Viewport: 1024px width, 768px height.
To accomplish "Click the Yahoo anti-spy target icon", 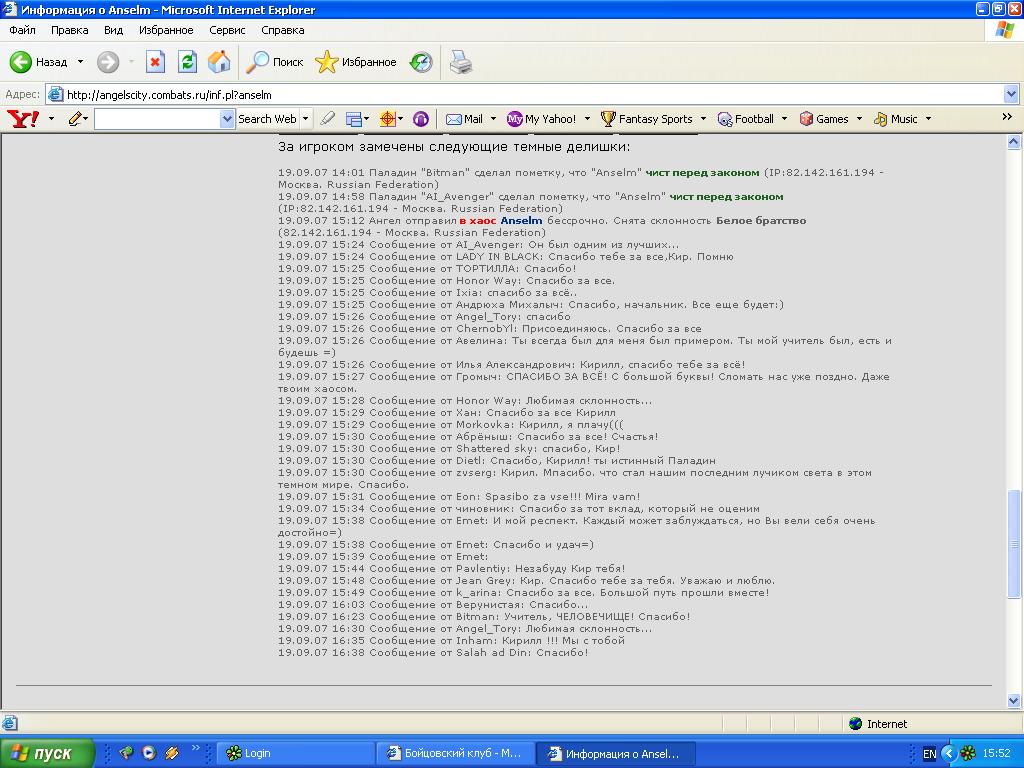I will pos(388,119).
